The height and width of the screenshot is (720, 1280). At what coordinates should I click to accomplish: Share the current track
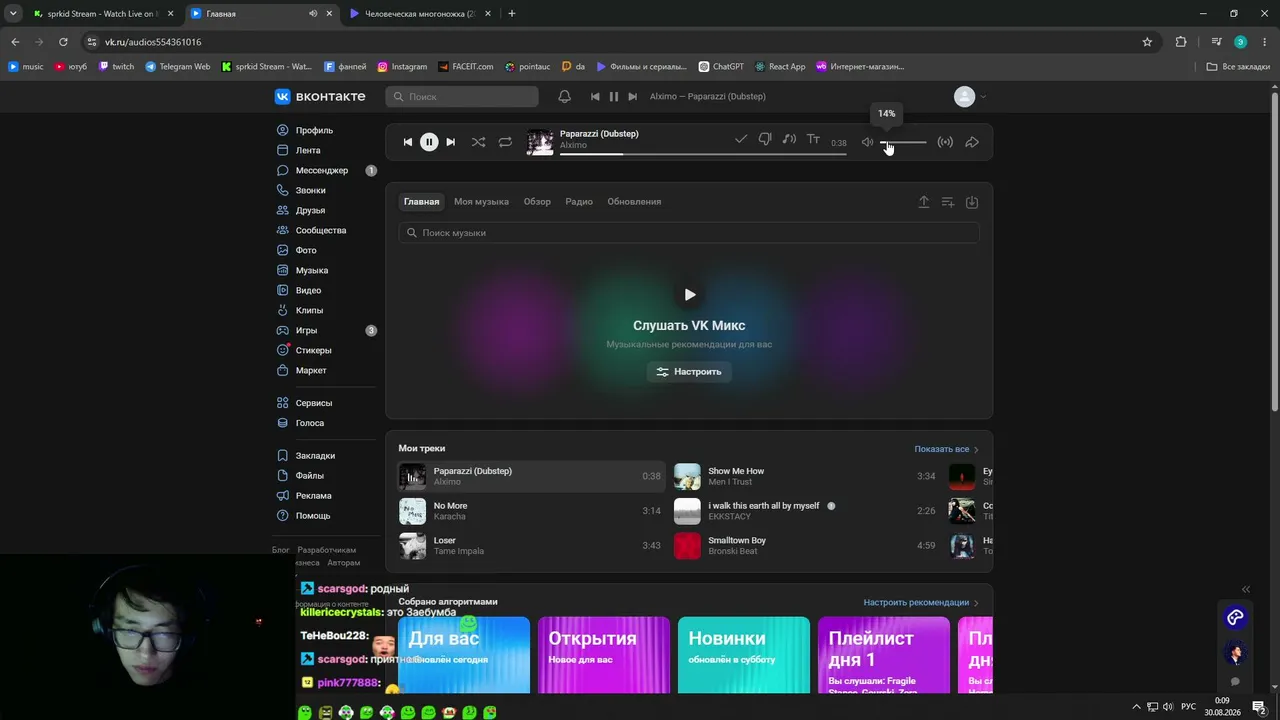(972, 142)
